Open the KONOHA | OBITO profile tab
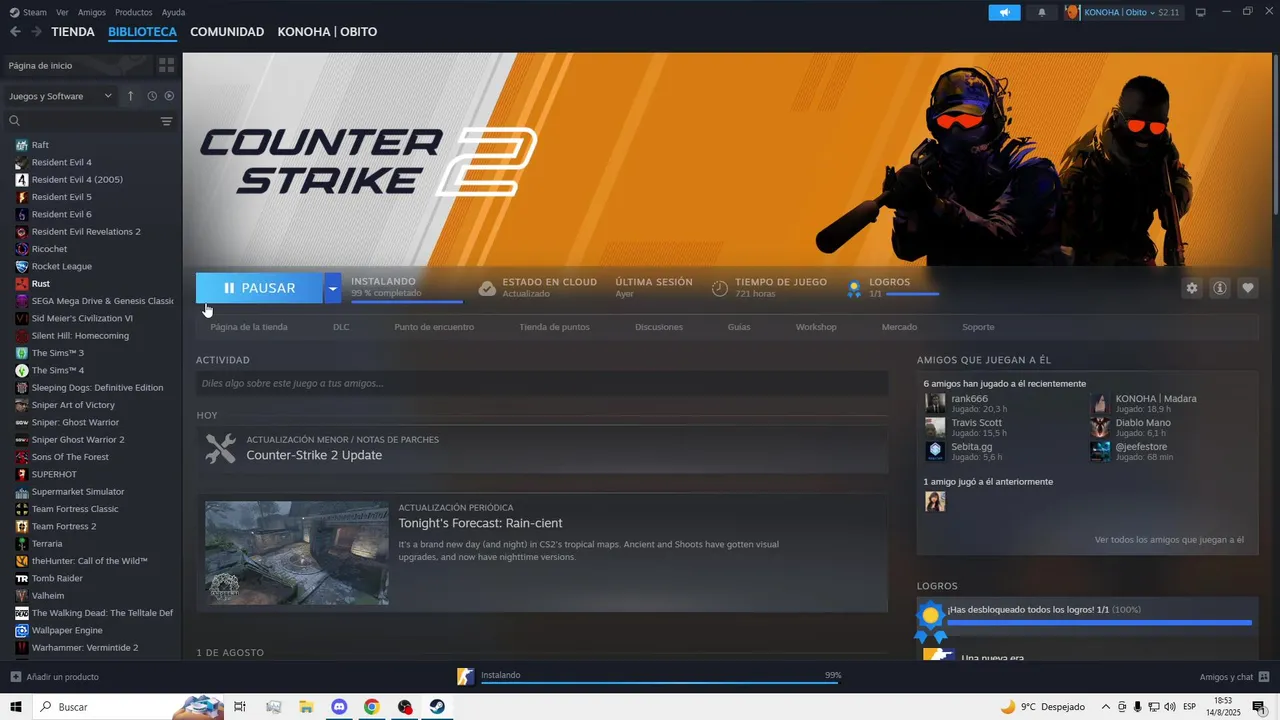1280x720 pixels. (x=327, y=32)
